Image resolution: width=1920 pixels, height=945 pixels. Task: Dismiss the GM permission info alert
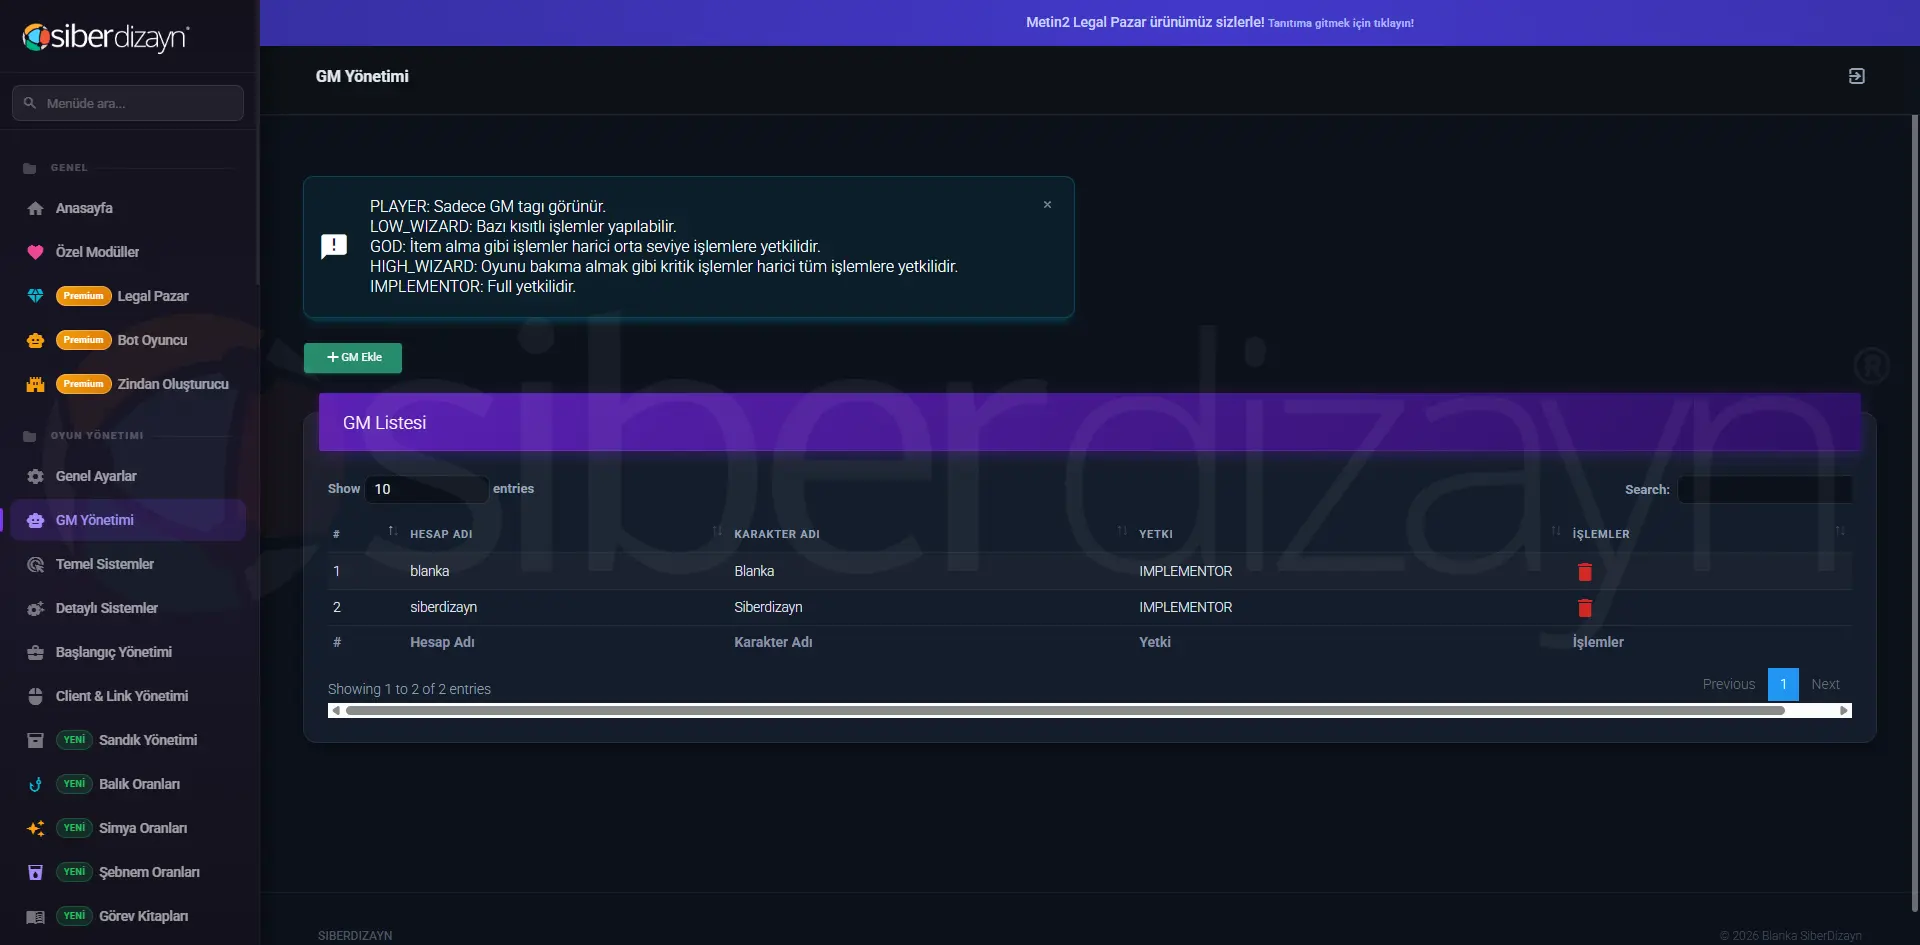pos(1047,205)
